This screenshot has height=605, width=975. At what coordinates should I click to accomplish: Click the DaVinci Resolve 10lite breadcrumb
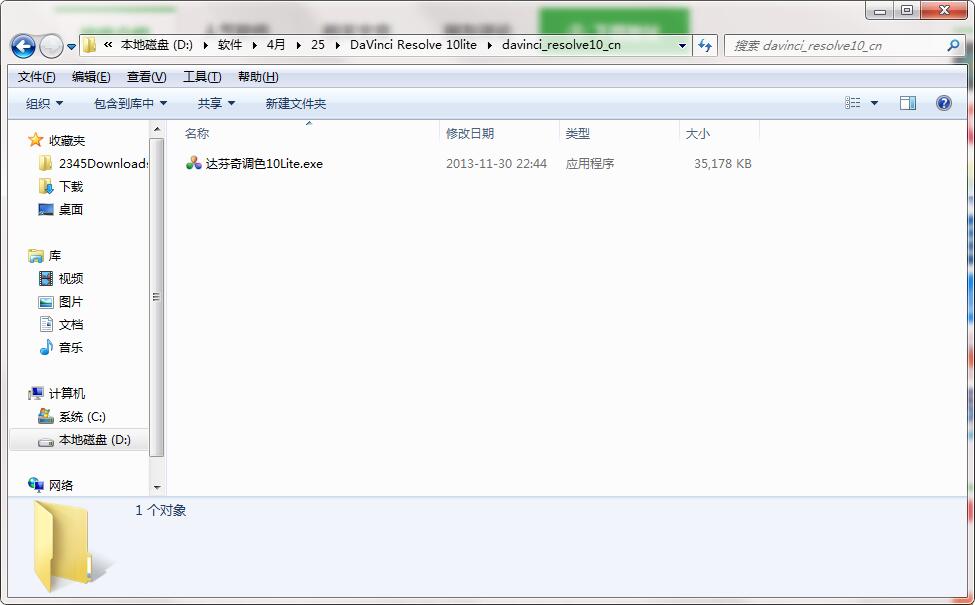pos(414,45)
